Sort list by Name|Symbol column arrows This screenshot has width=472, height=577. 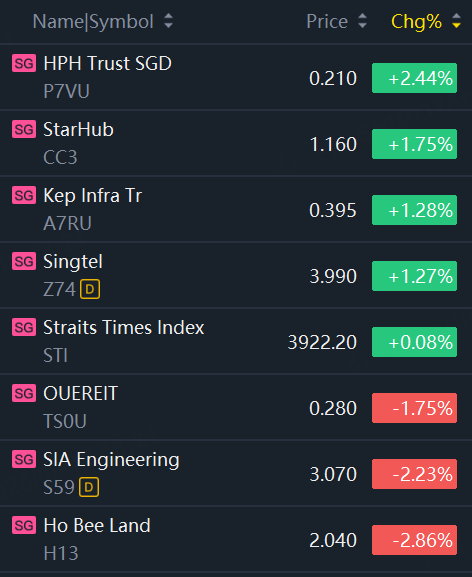point(168,21)
